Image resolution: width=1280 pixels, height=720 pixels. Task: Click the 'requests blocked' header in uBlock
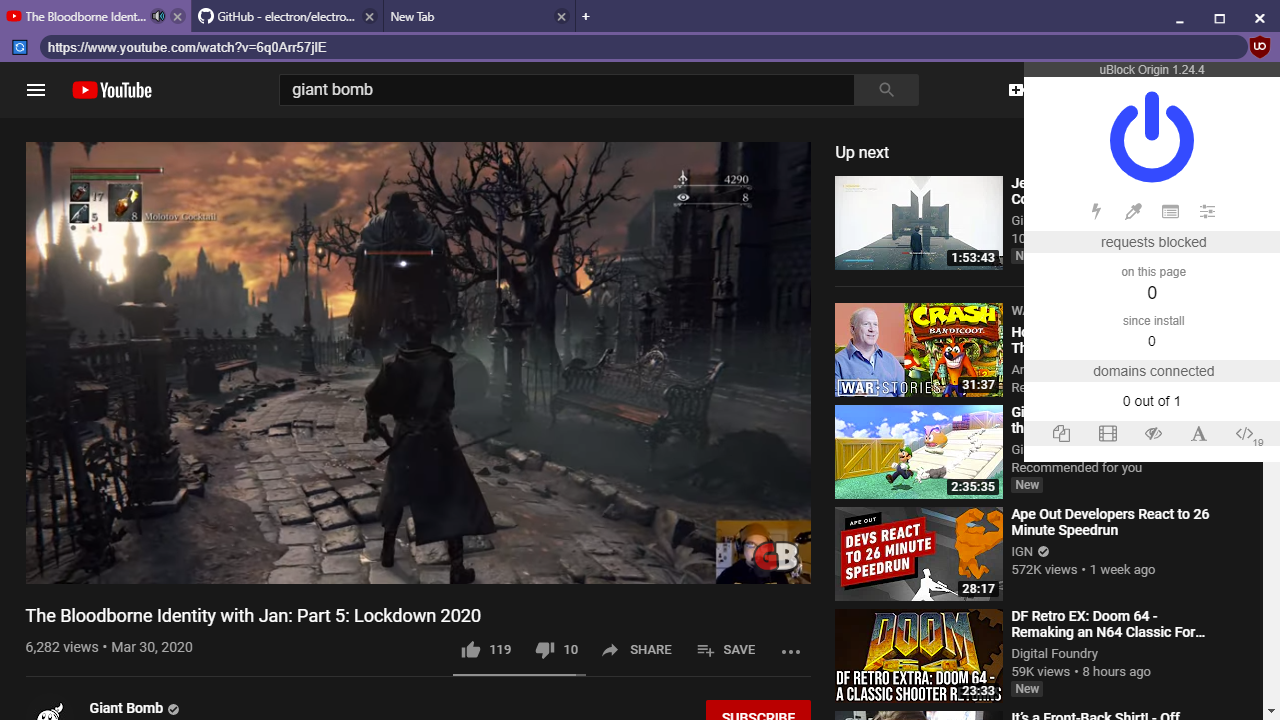coord(1152,242)
